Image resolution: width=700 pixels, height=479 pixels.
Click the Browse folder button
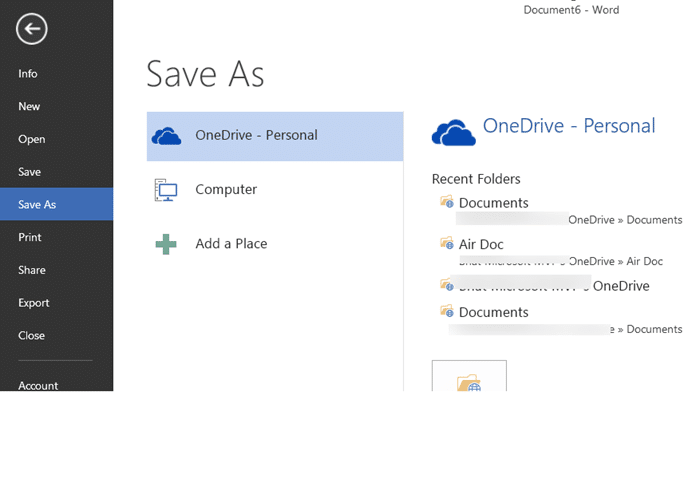point(469,376)
